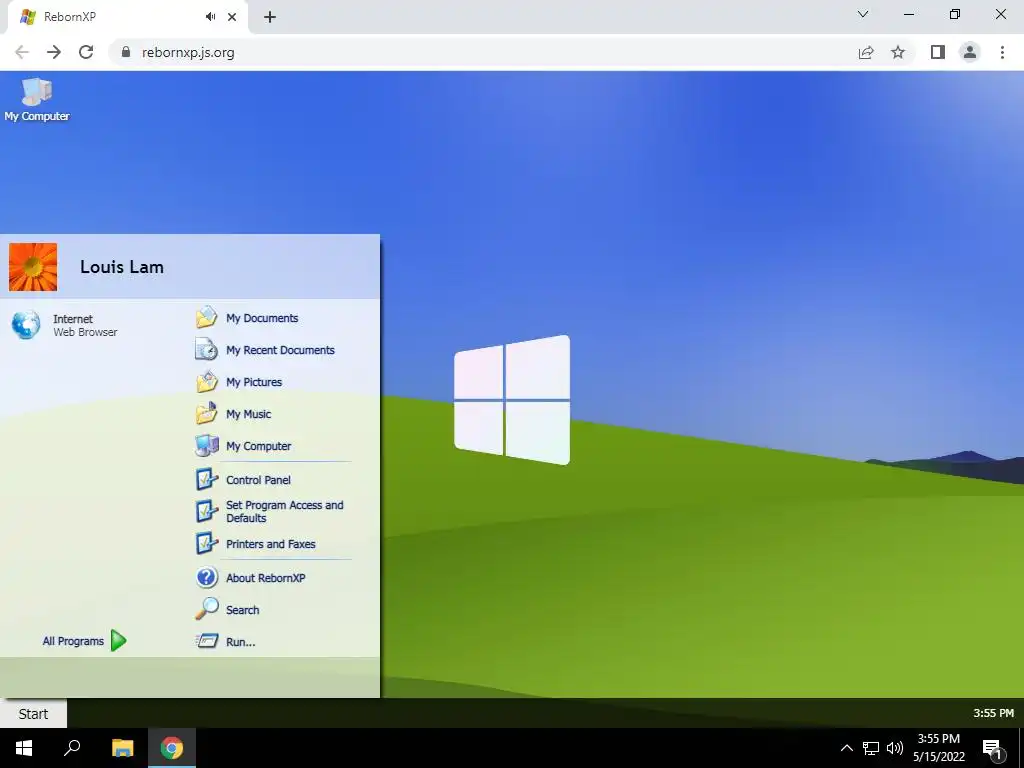The width and height of the screenshot is (1024, 768).
Task: Show hidden tray icons chevron
Action: click(x=846, y=748)
